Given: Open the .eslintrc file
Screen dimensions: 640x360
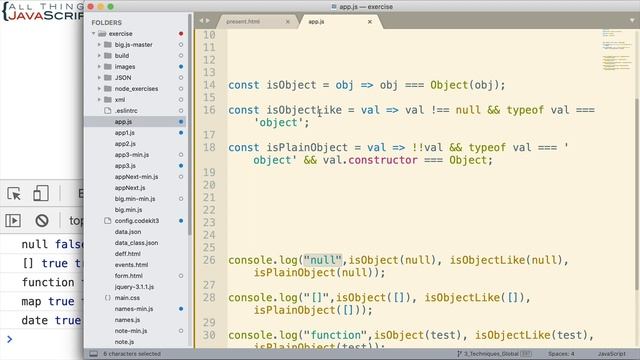Looking at the screenshot, I should pyautogui.click(x=126, y=111).
